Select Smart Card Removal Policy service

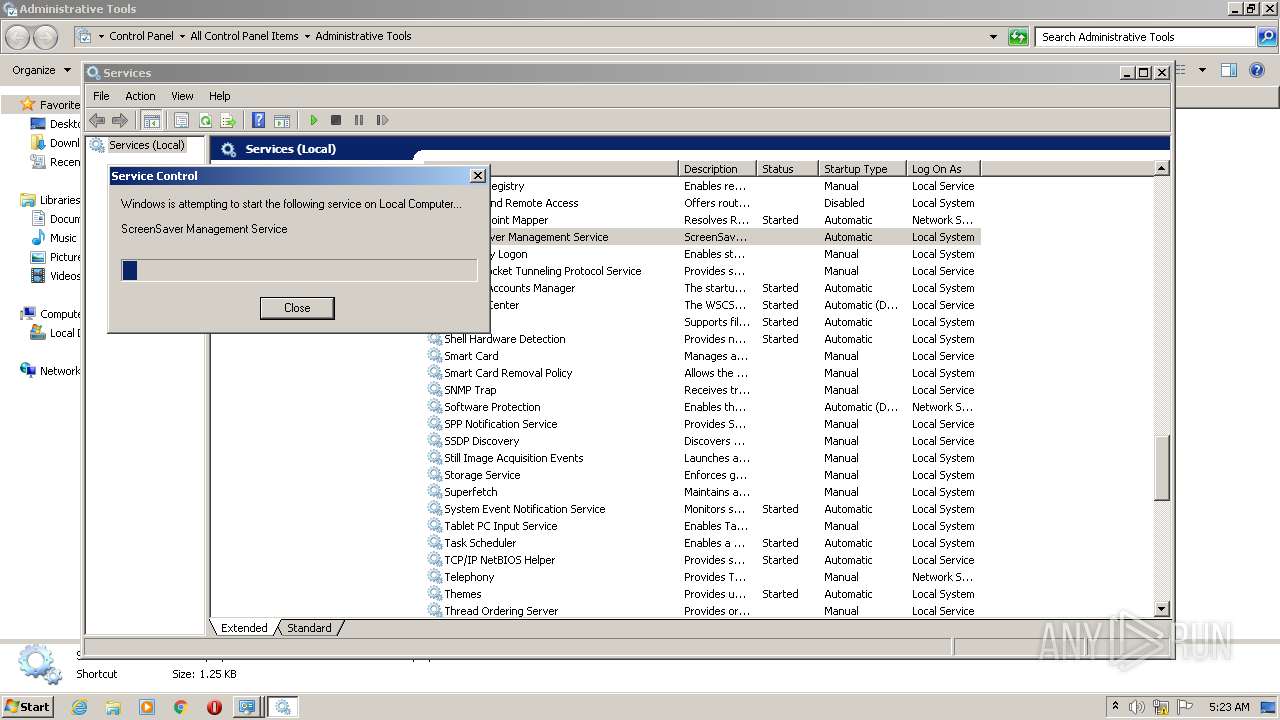703,373
